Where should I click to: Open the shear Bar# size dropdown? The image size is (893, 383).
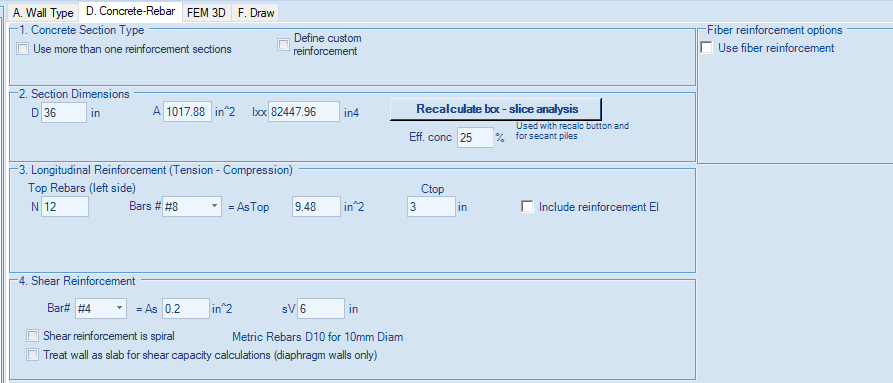pyautogui.click(x=100, y=308)
